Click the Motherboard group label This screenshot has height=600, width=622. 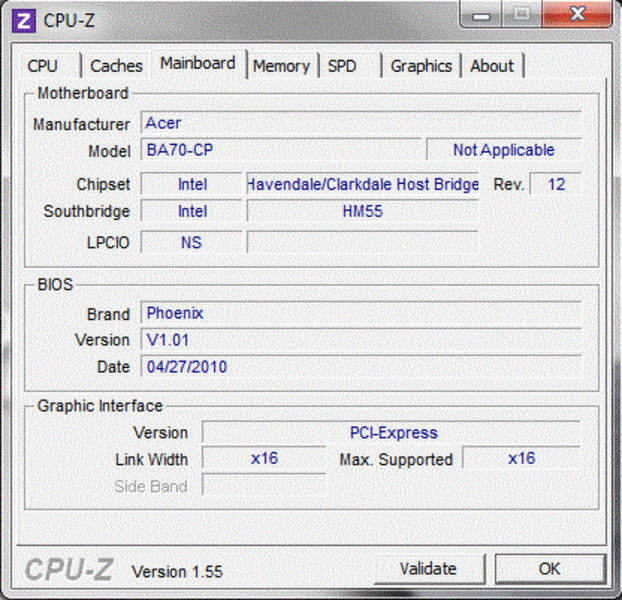pos(83,94)
